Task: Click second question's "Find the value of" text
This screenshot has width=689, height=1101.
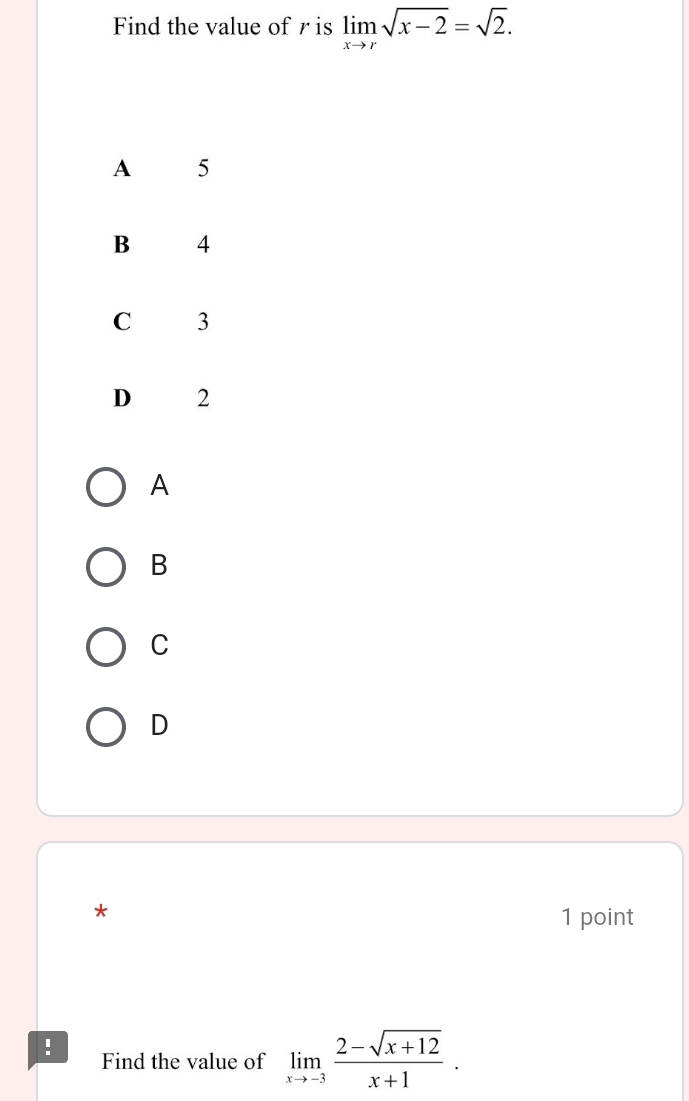Action: [x=183, y=1061]
